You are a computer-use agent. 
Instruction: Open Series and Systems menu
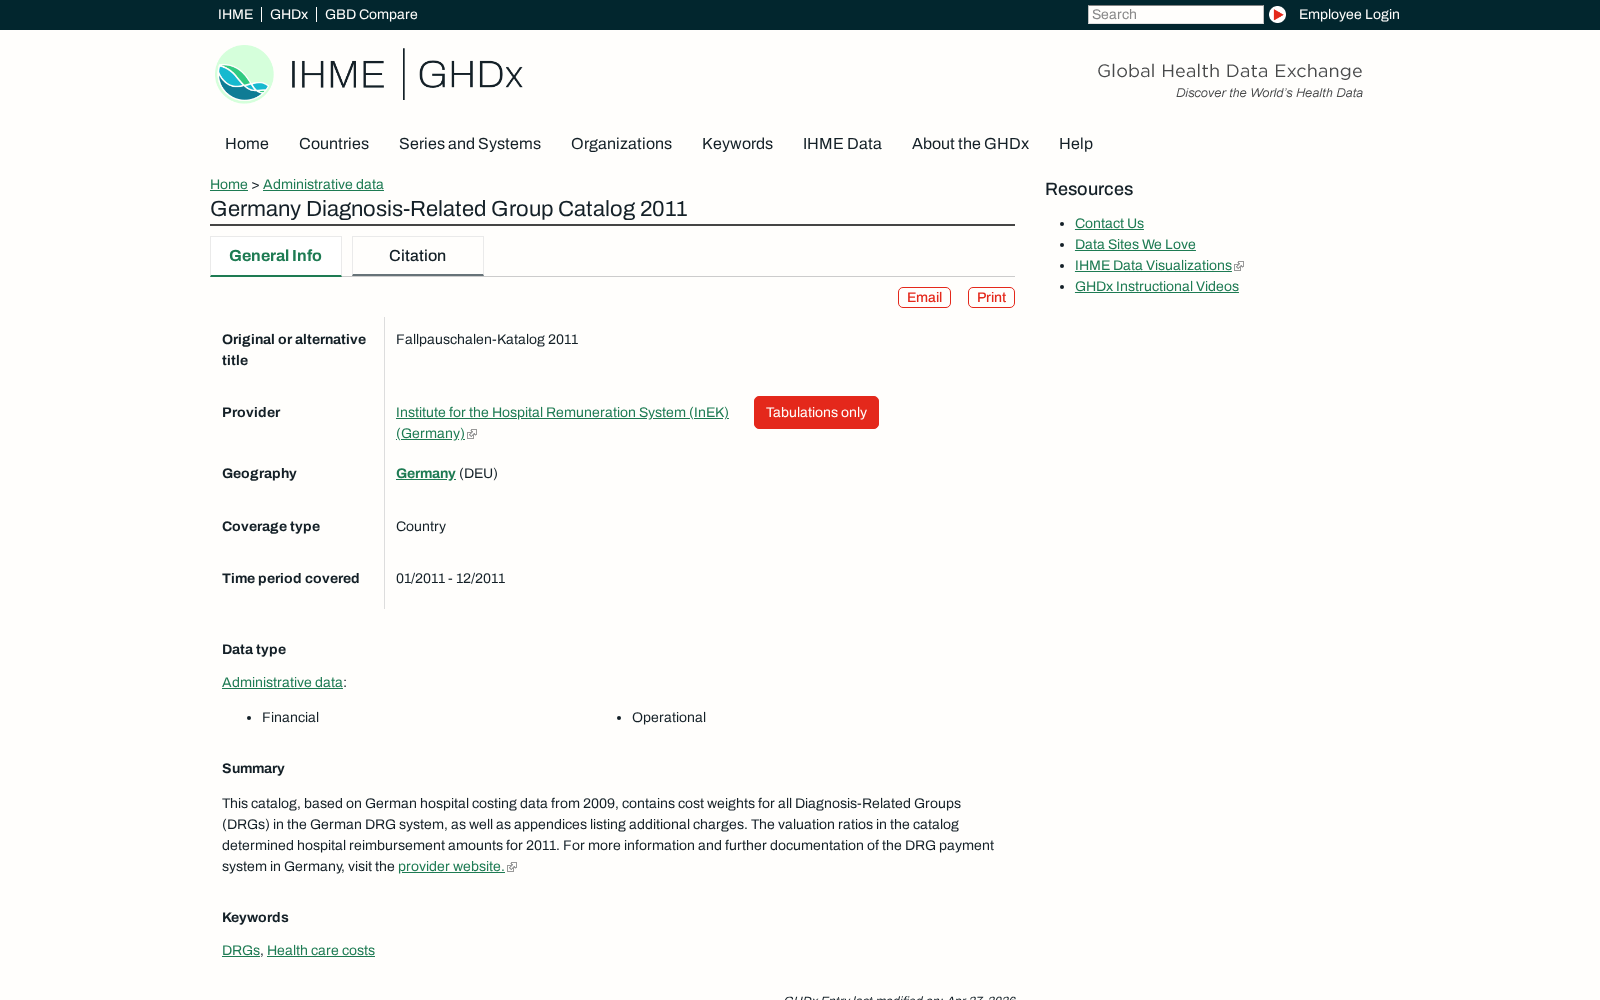[x=470, y=144]
